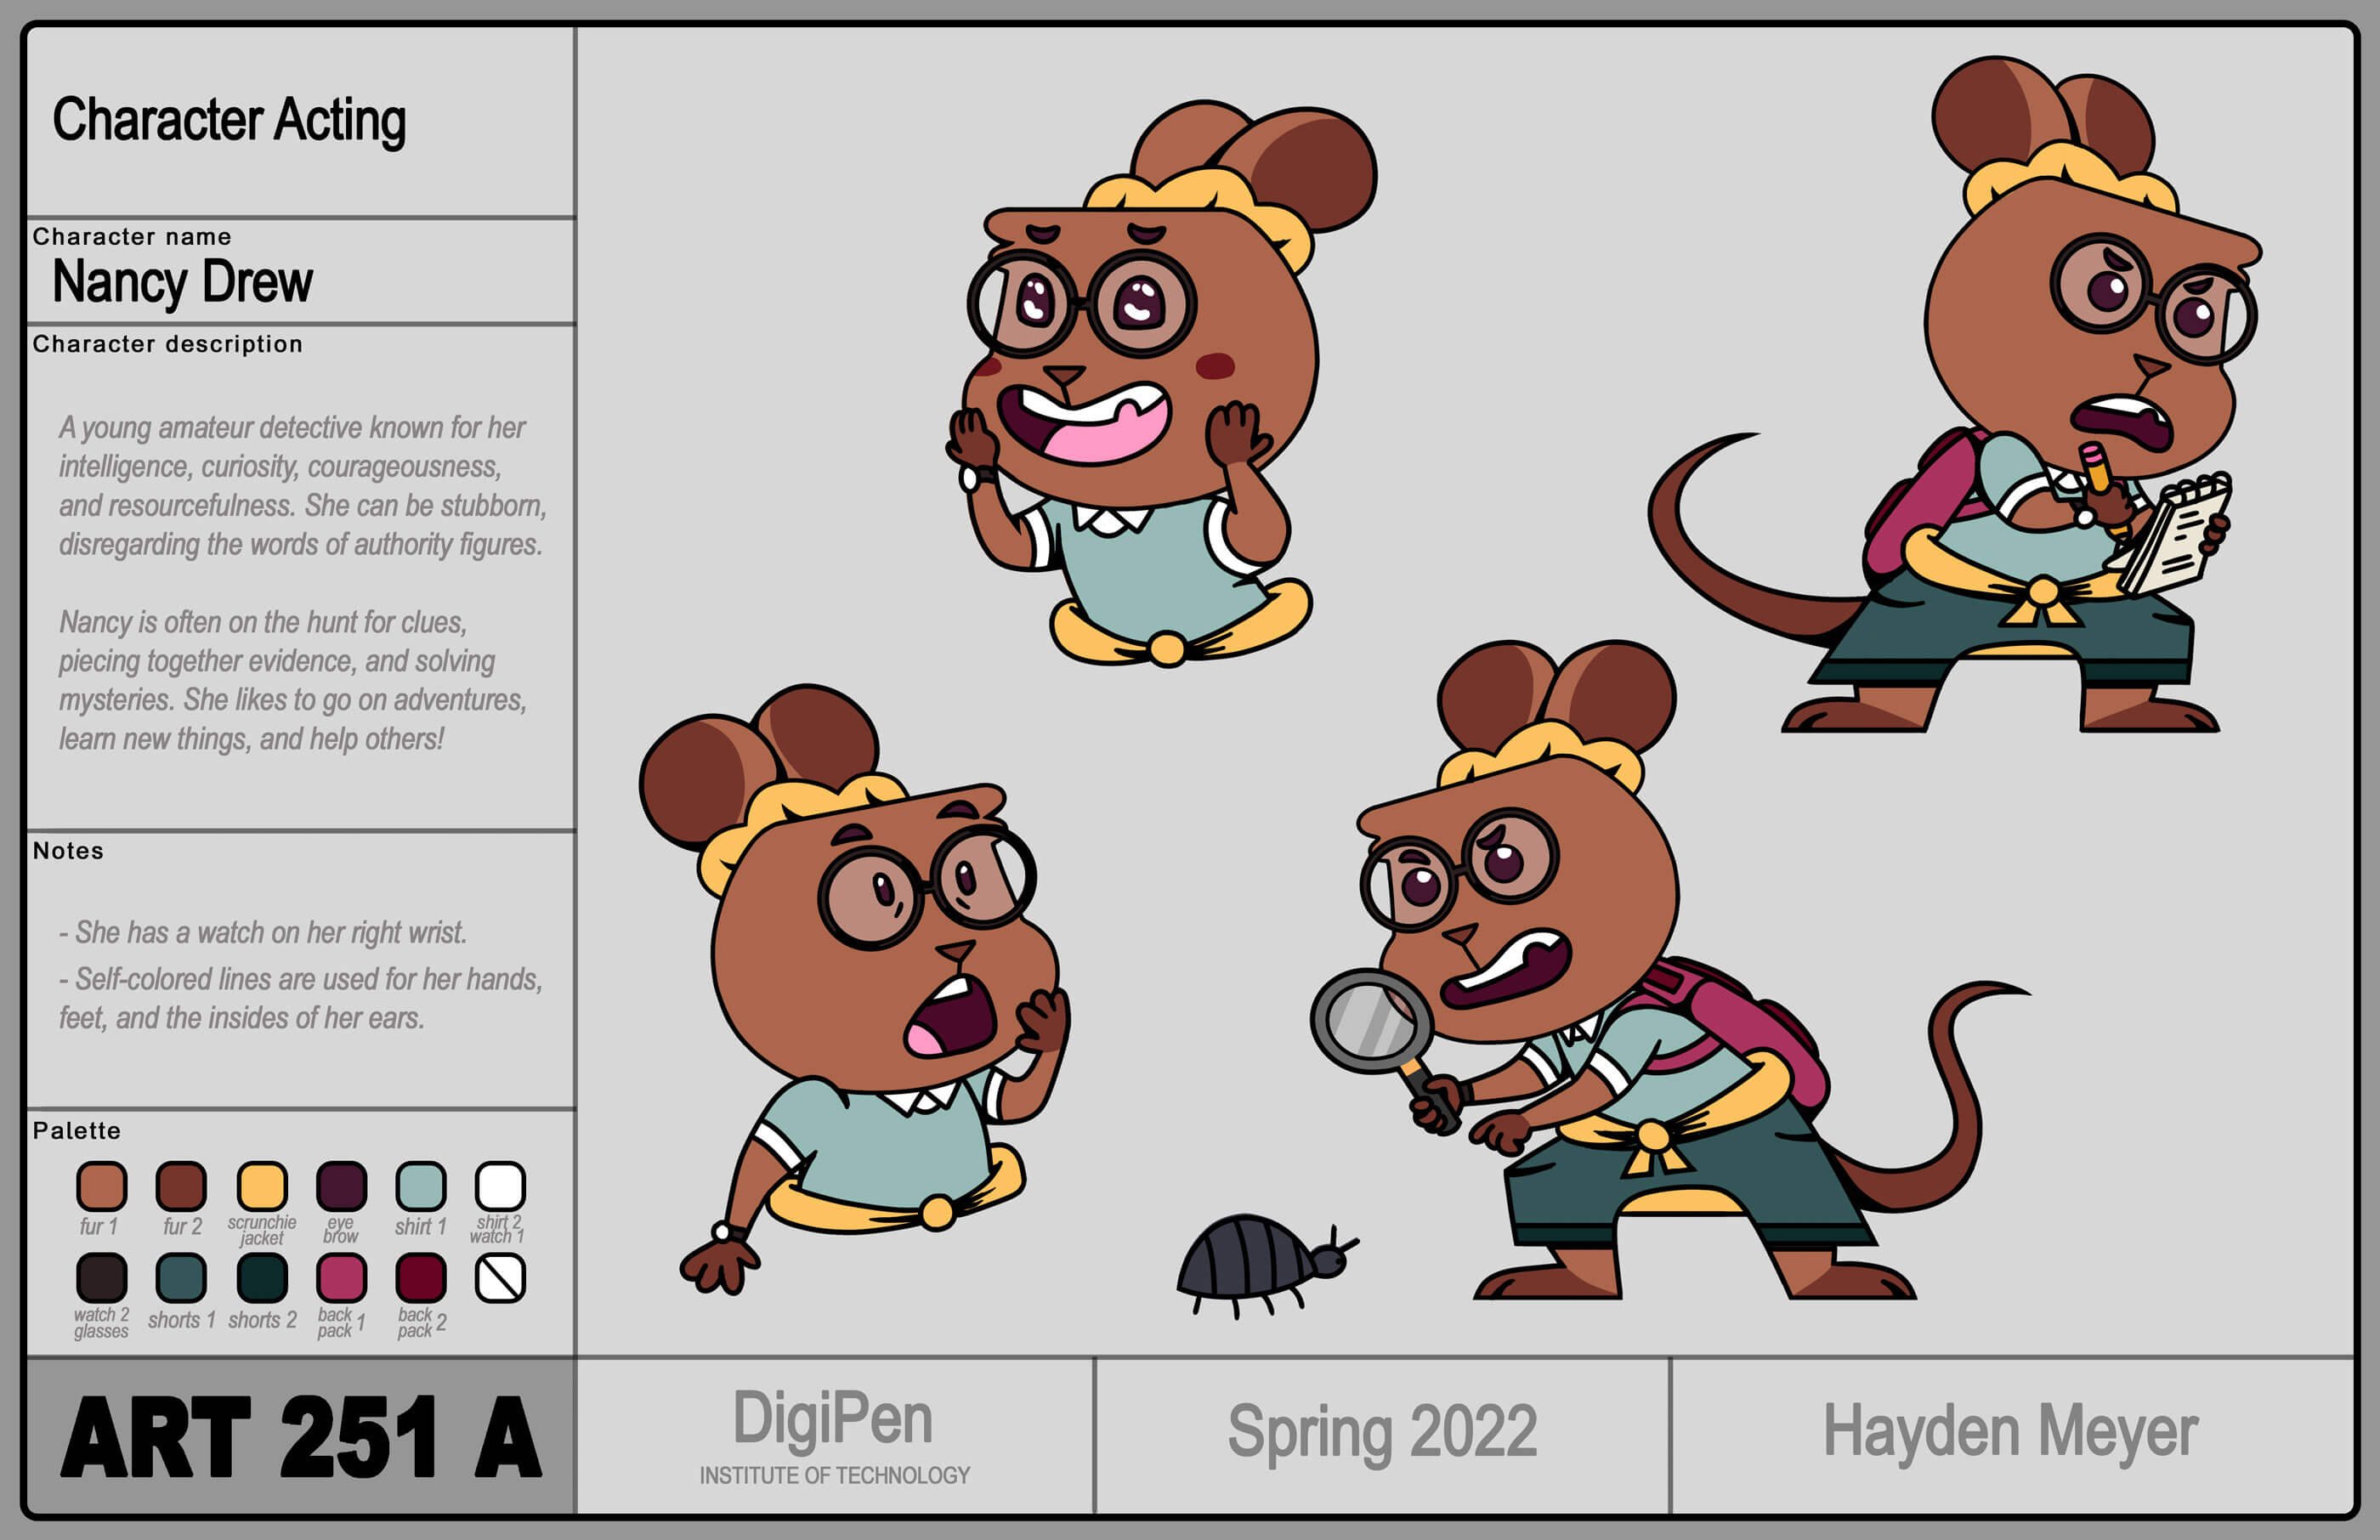Select the shirt 1 light teal swatch

point(421,1187)
